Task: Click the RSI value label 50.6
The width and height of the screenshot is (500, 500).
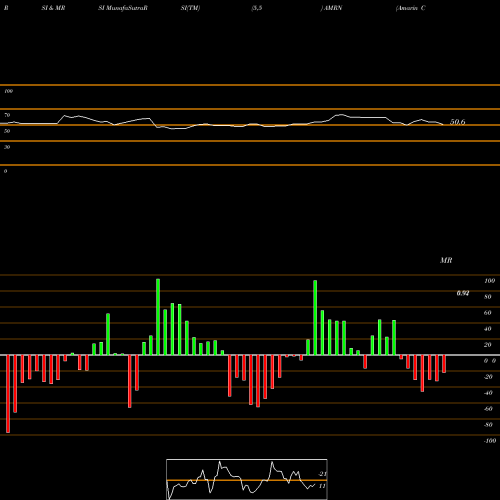Action: tap(458, 122)
